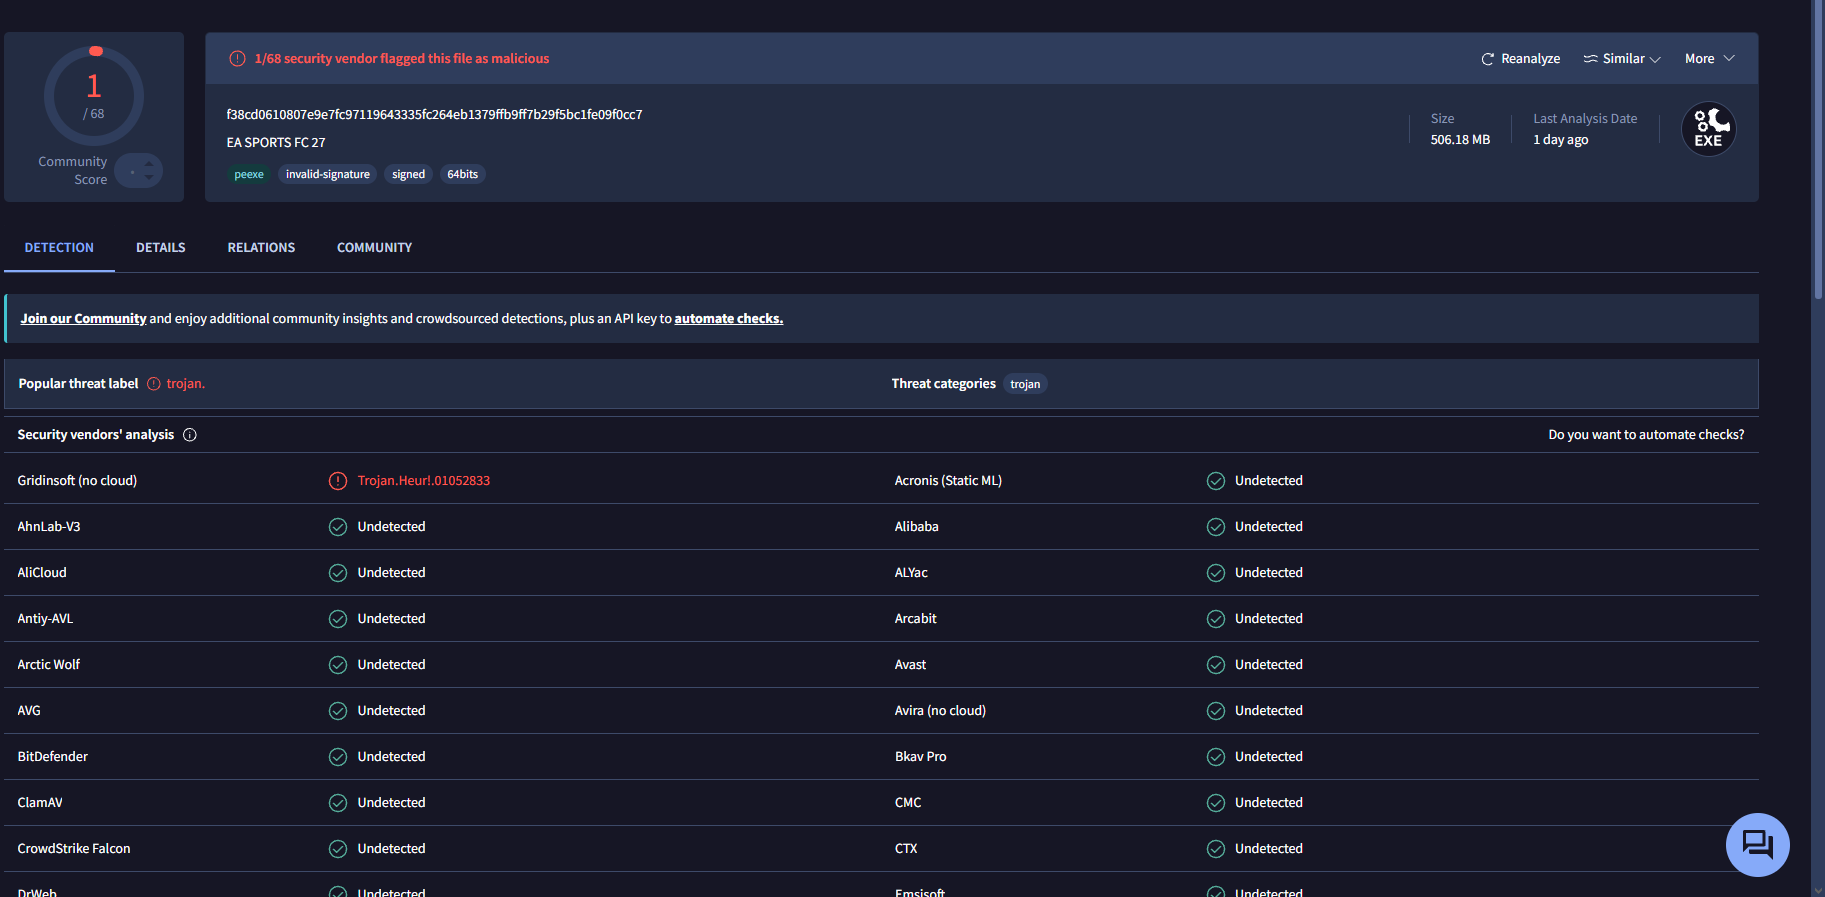The width and height of the screenshot is (1825, 897).
Task: Click the file name EA SPORTS FC 27
Action: (276, 143)
